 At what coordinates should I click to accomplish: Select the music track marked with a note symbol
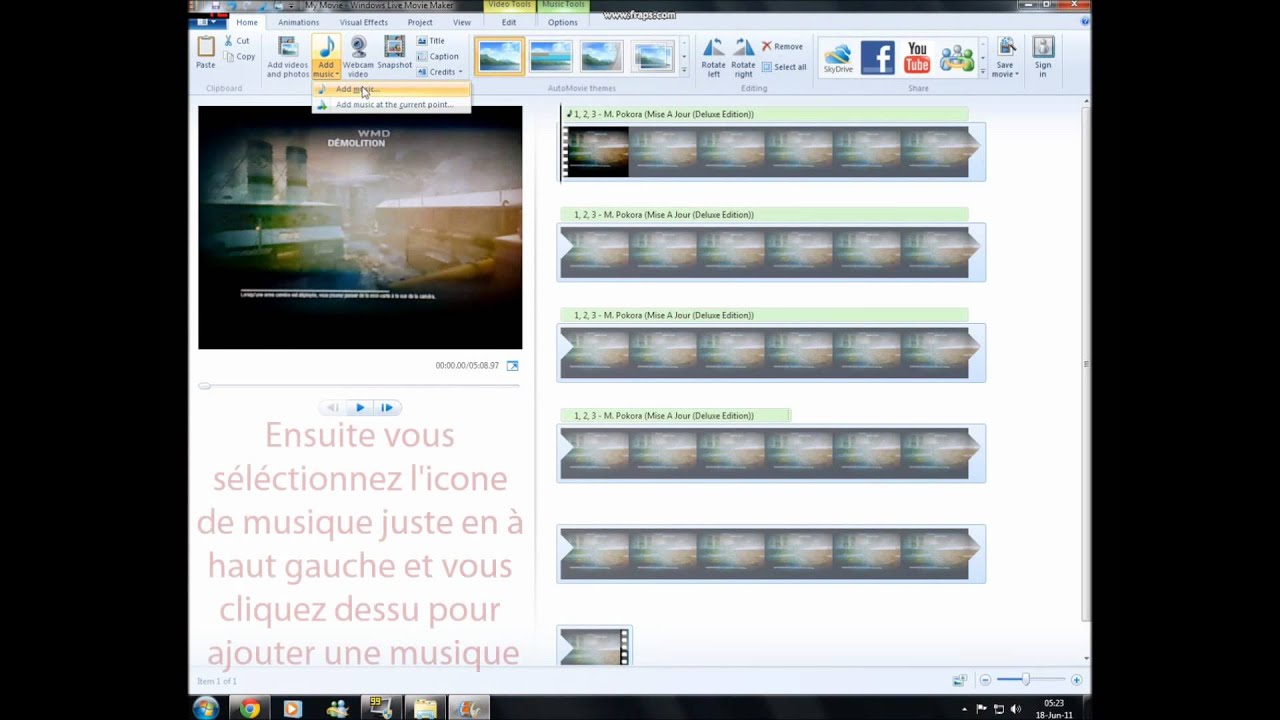point(764,114)
